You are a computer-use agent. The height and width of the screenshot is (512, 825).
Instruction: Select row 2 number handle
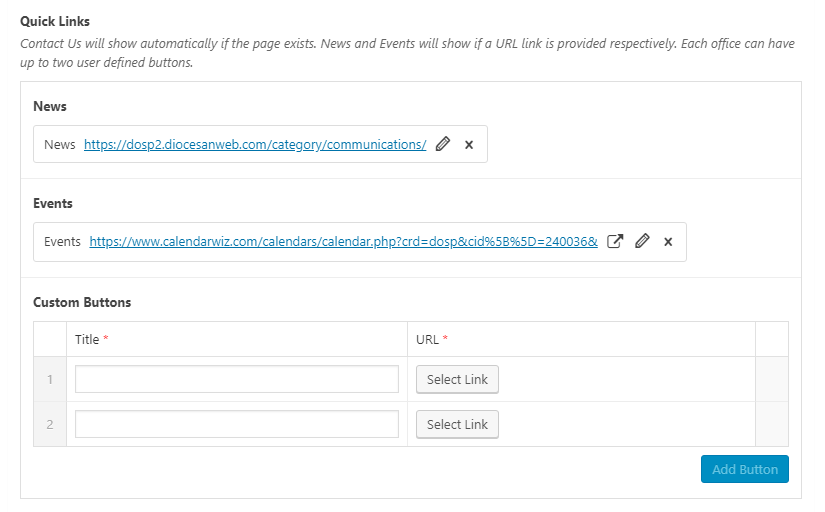pyautogui.click(x=50, y=424)
